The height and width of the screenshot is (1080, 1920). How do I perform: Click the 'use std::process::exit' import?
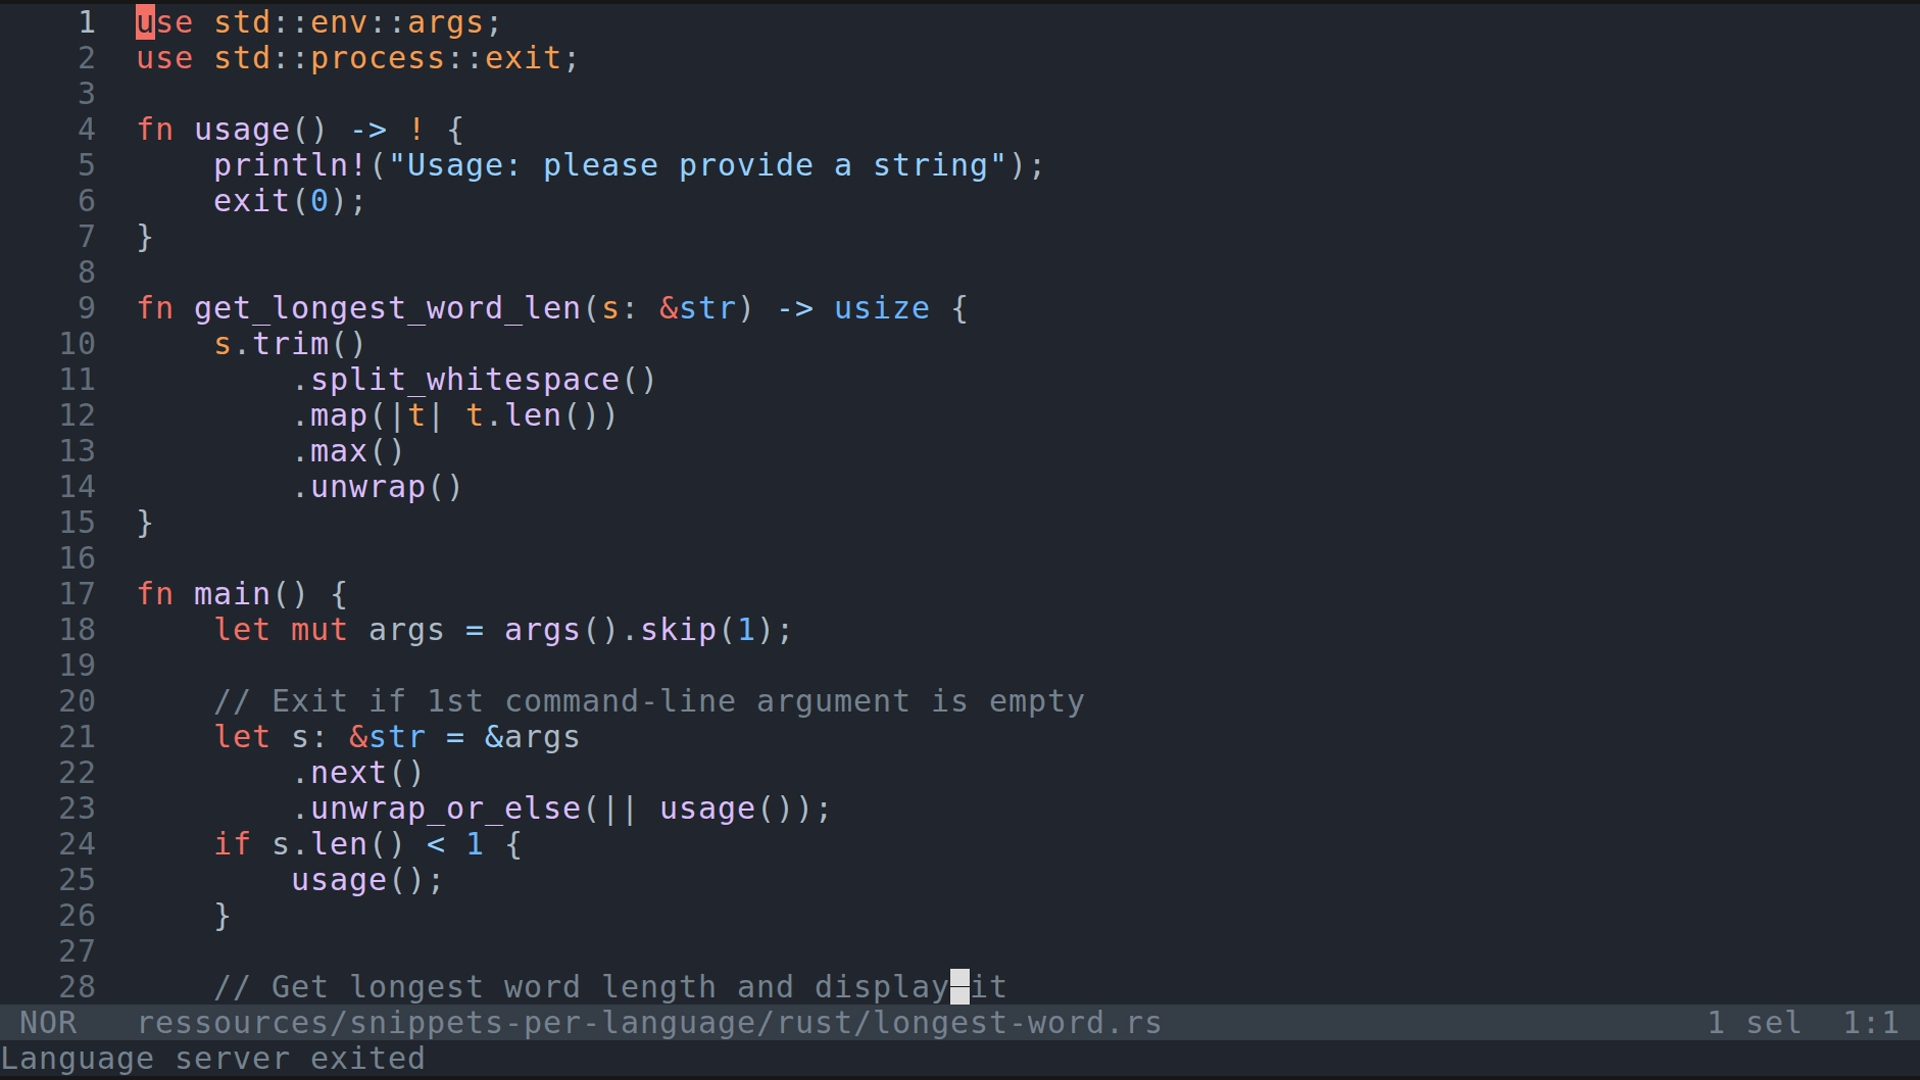(357, 58)
